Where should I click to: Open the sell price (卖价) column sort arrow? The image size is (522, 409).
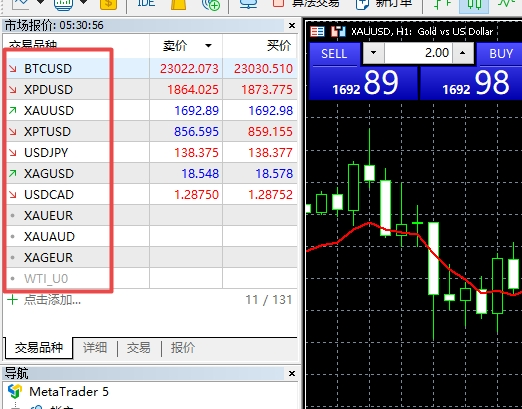pos(208,46)
